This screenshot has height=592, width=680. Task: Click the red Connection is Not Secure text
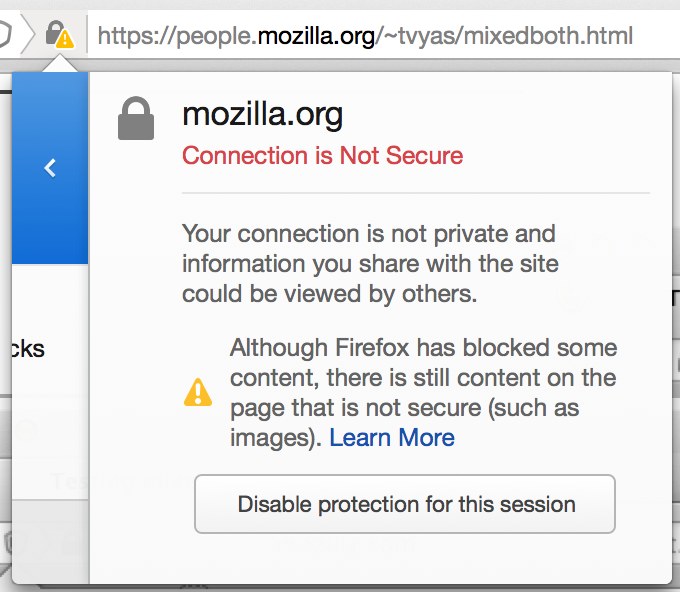click(322, 155)
